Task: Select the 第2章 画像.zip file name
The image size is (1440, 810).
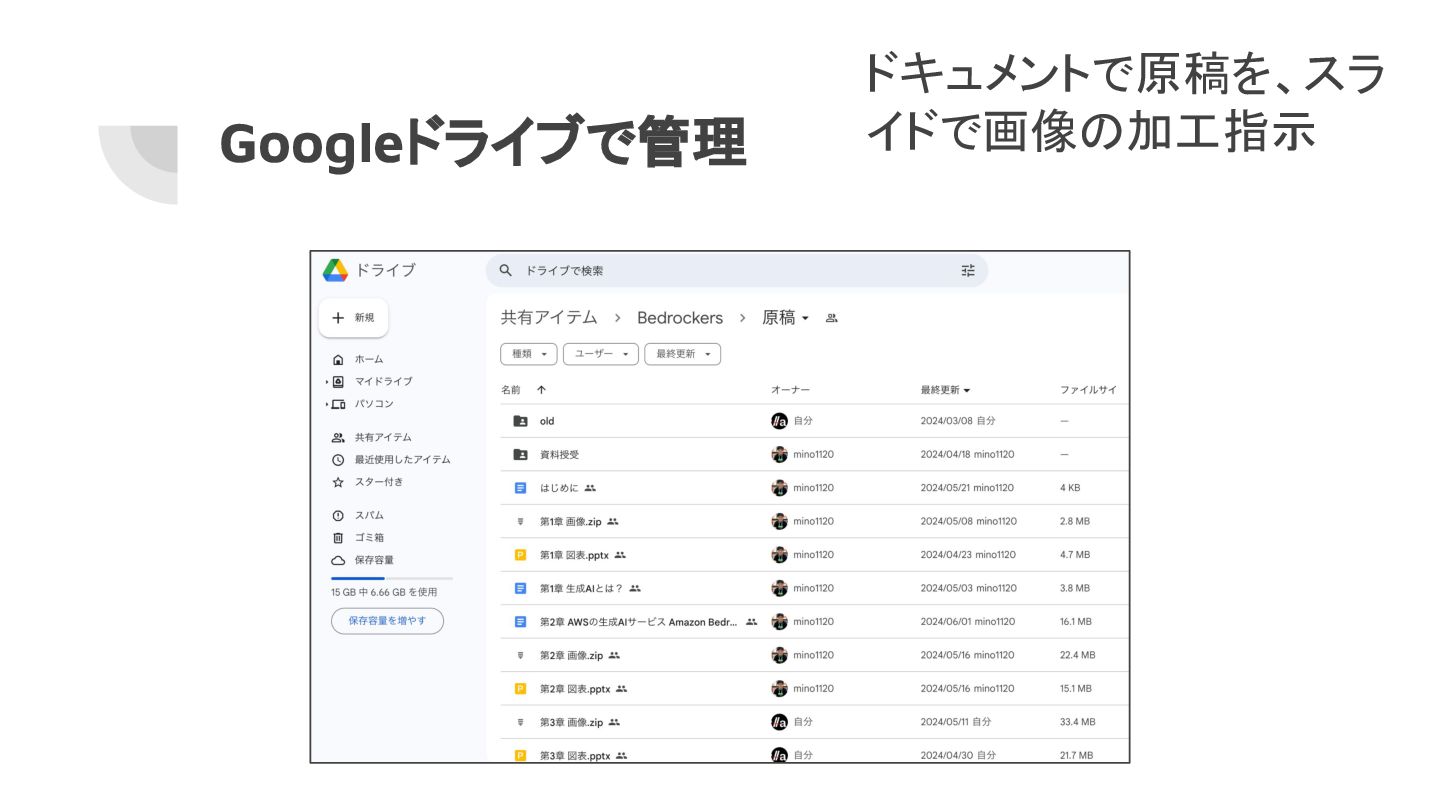Action: pos(572,655)
